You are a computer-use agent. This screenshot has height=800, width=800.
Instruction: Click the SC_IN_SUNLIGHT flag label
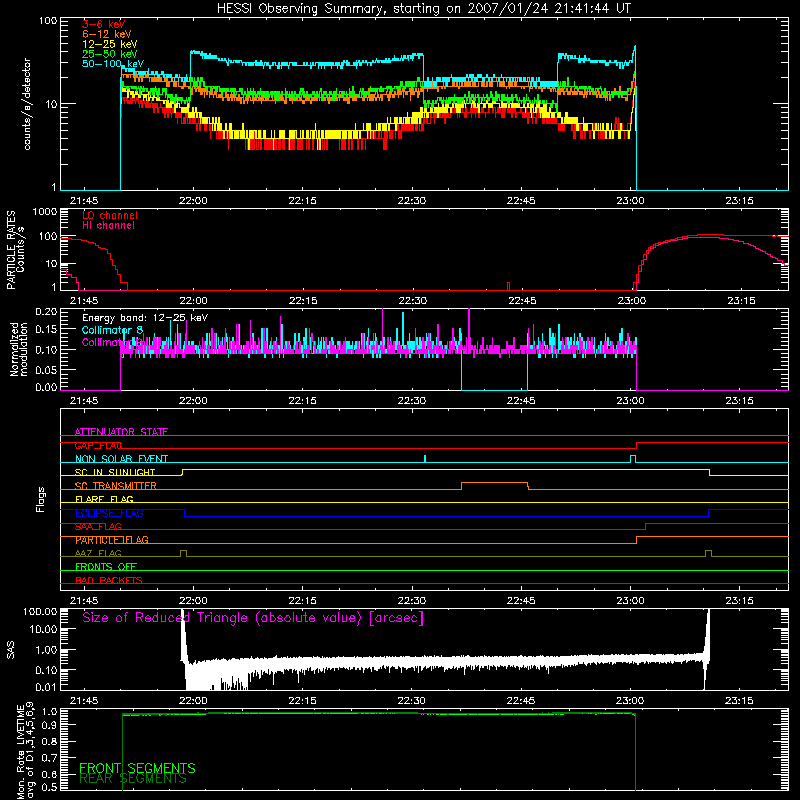pos(115,472)
